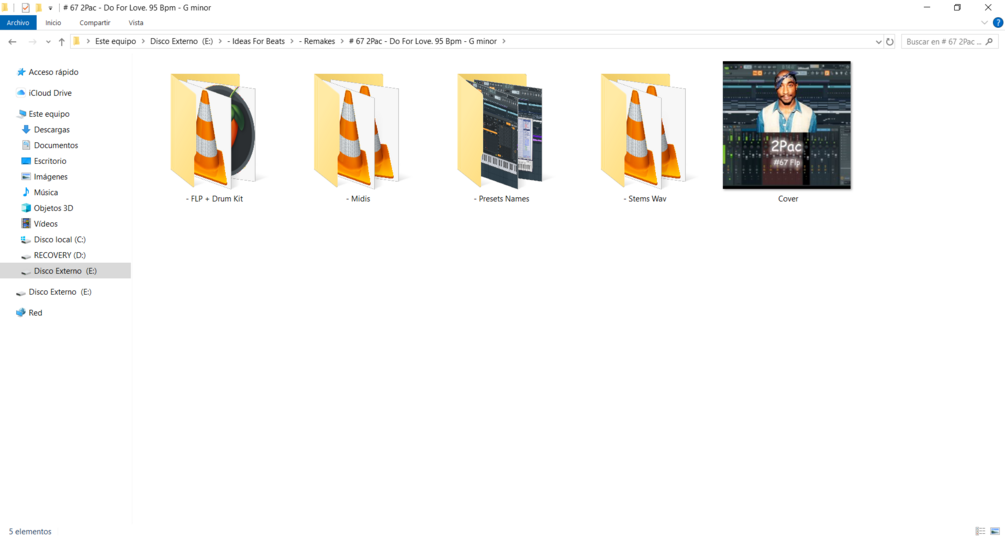This screenshot has width=1005, height=539.
Task: Minimize the Explorer window
Action: 927,8
